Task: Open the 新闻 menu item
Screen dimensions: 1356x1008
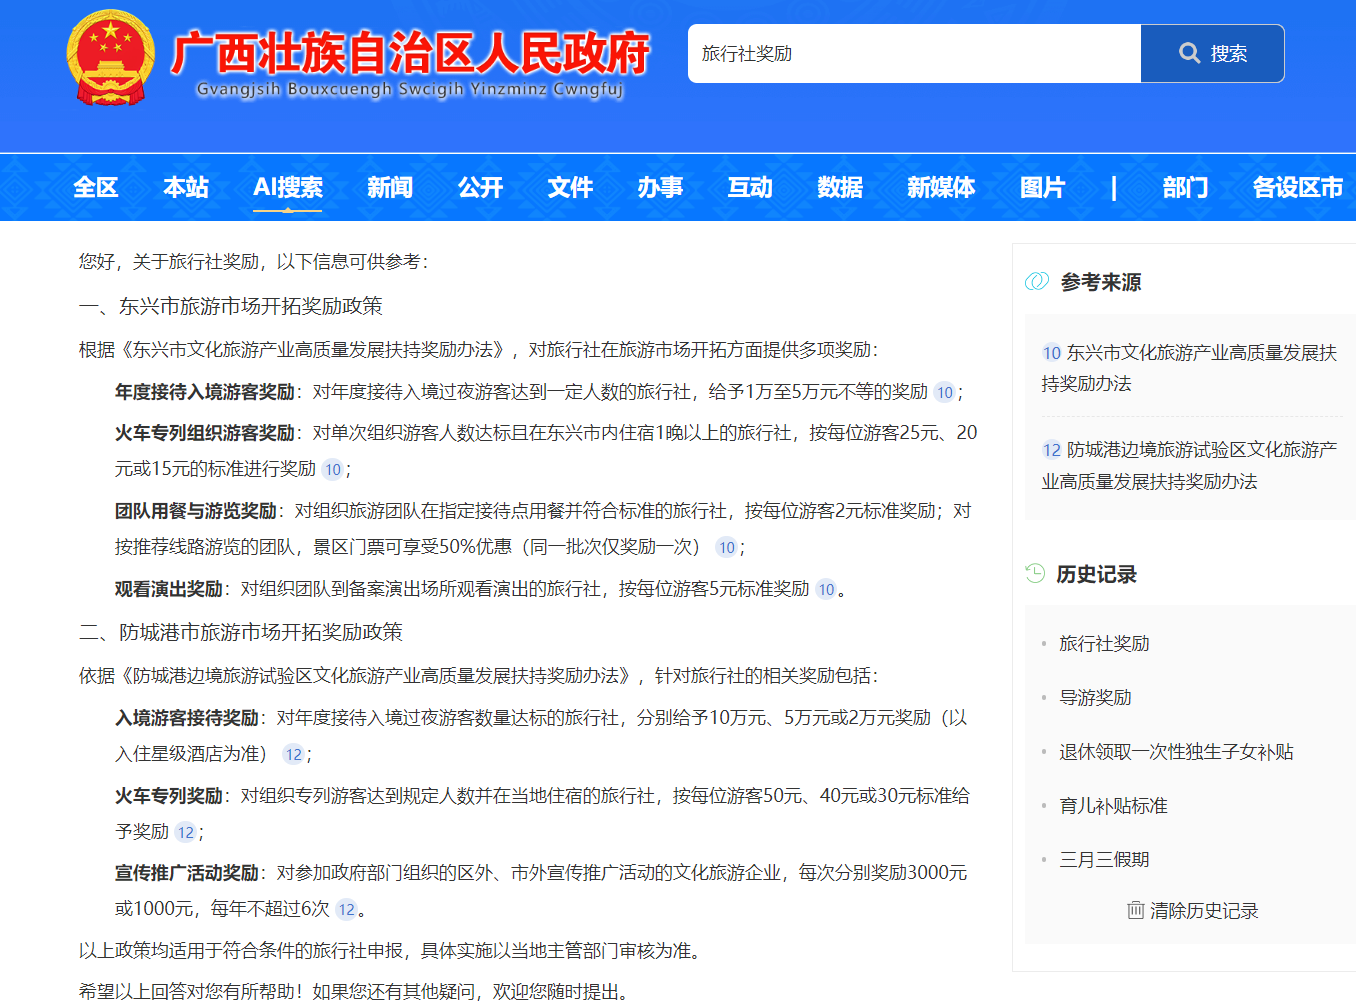Action: pos(390,187)
